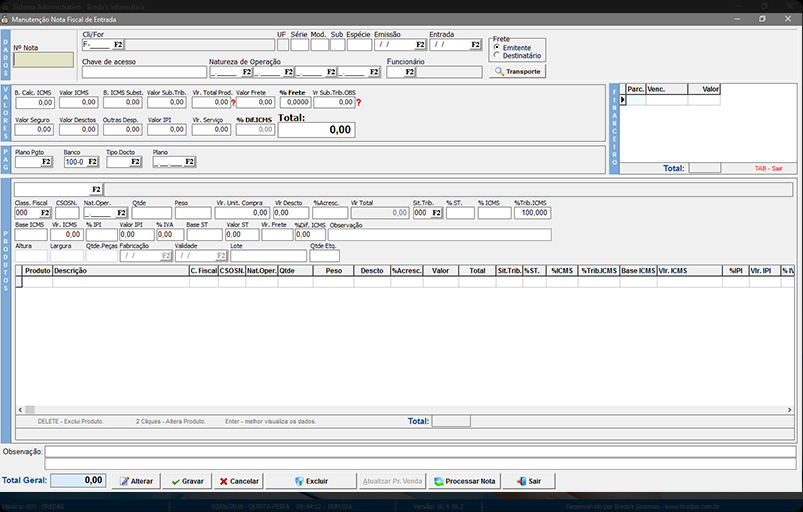
Task: Click the Chave de acesso field
Action: click(x=144, y=72)
